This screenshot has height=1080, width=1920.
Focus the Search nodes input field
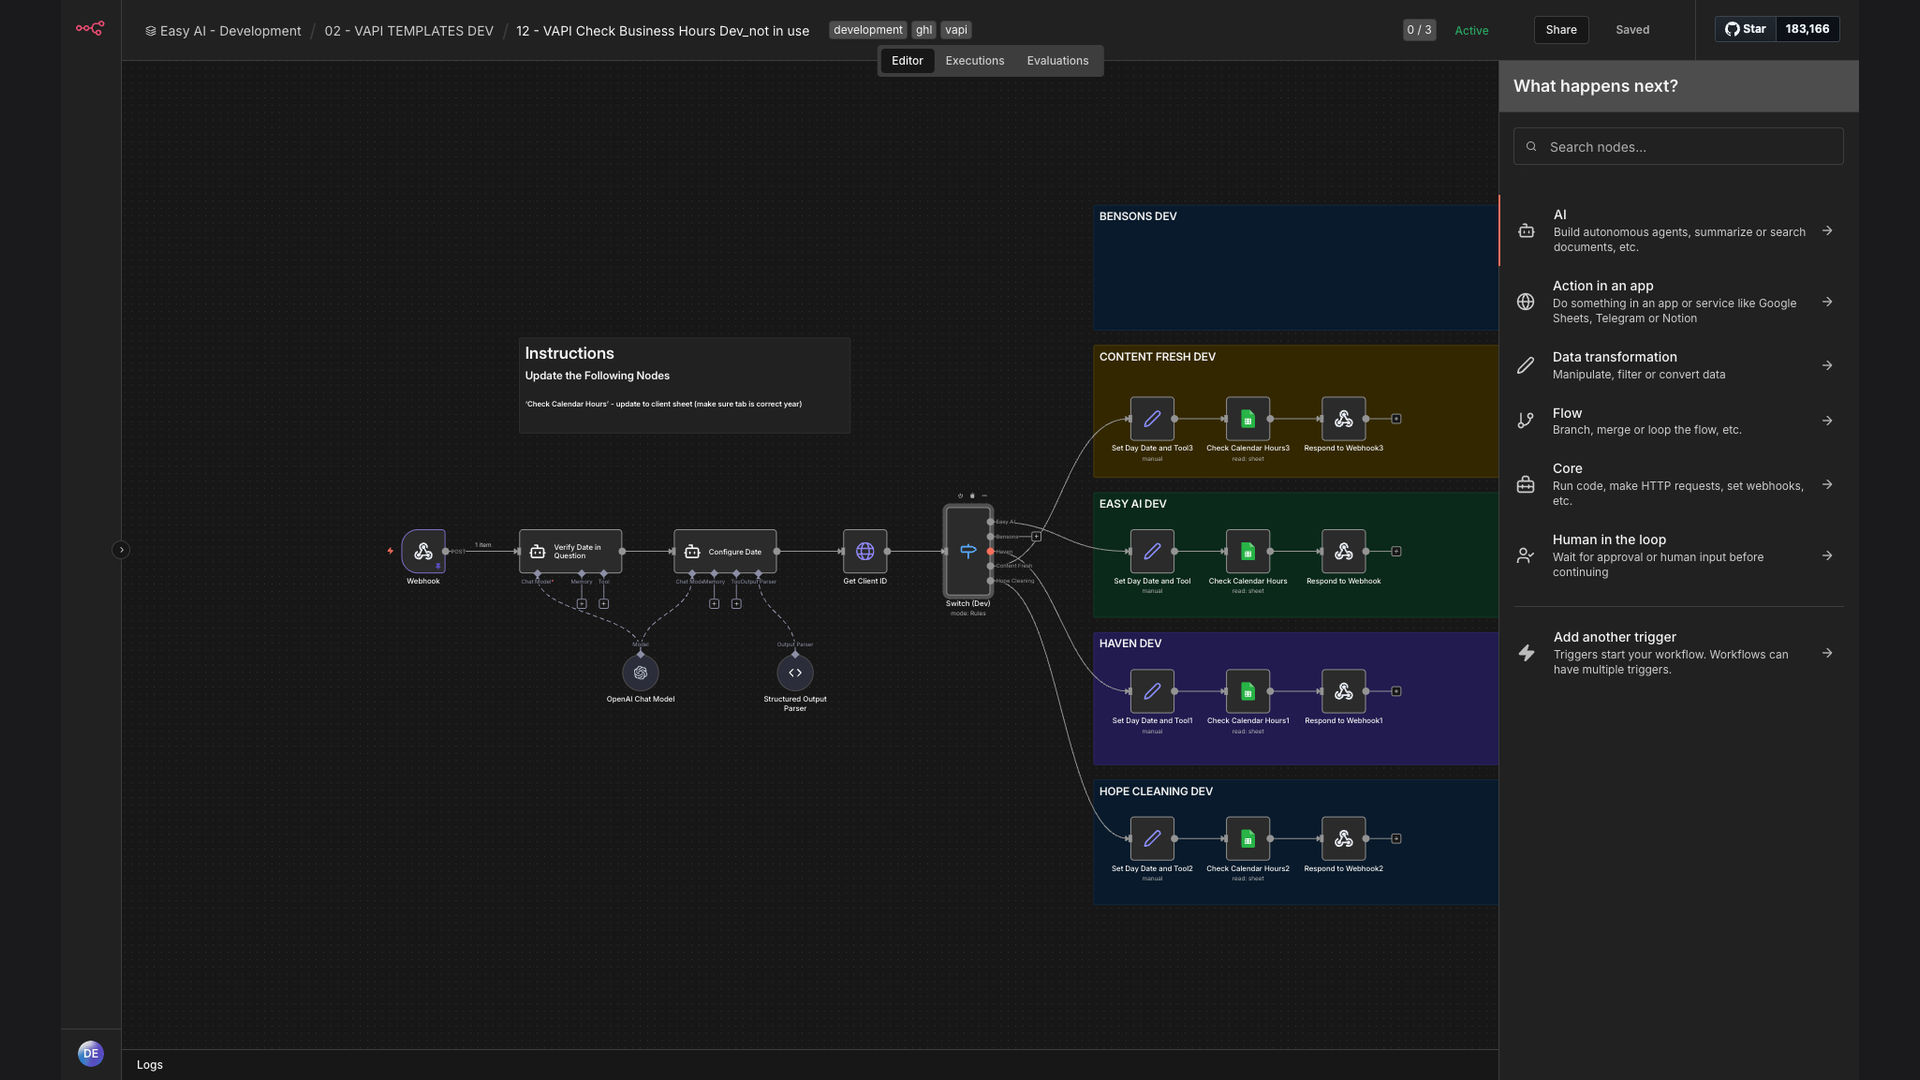[x=1678, y=147]
